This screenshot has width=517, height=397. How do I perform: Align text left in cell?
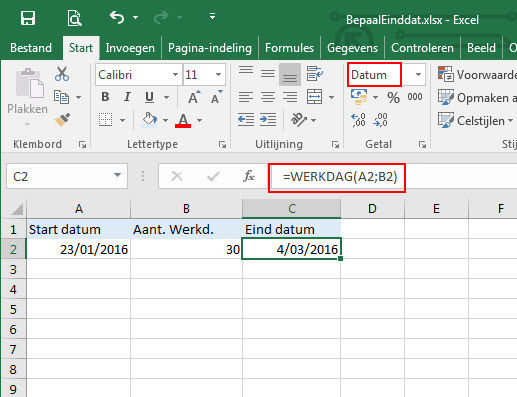coord(246,97)
